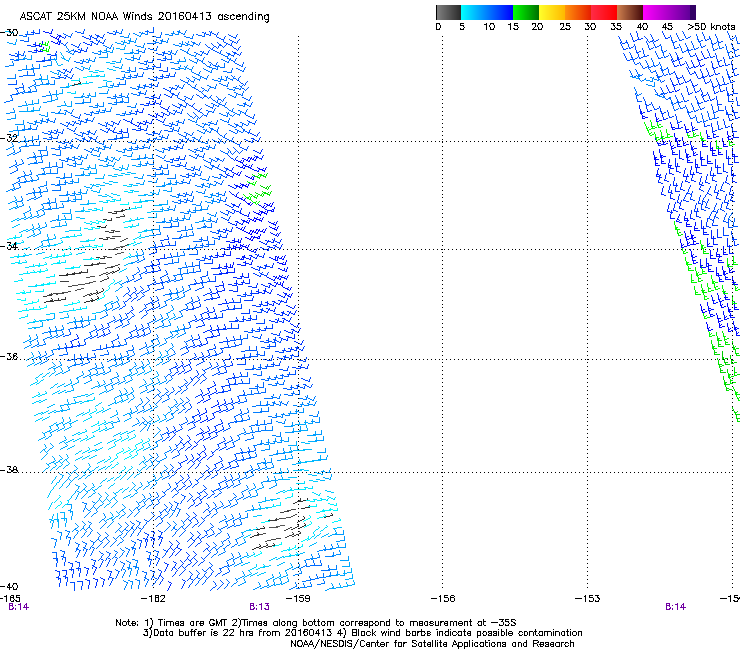Image resolution: width=740 pixels, height=650 pixels.
Task: Click the 'Times are GMT' note line
Action: coord(316,623)
